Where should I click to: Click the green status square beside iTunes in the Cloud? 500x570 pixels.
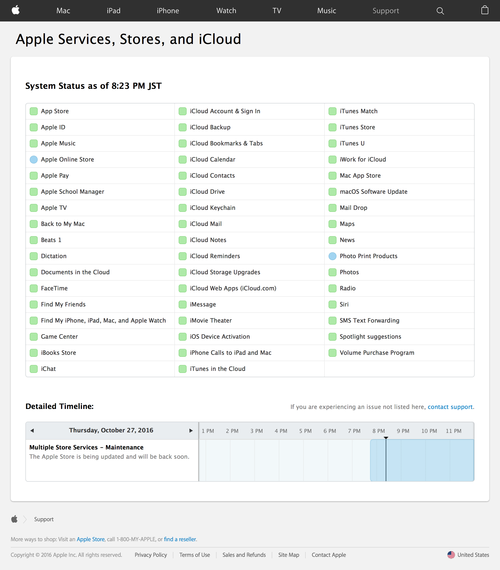[183, 369]
